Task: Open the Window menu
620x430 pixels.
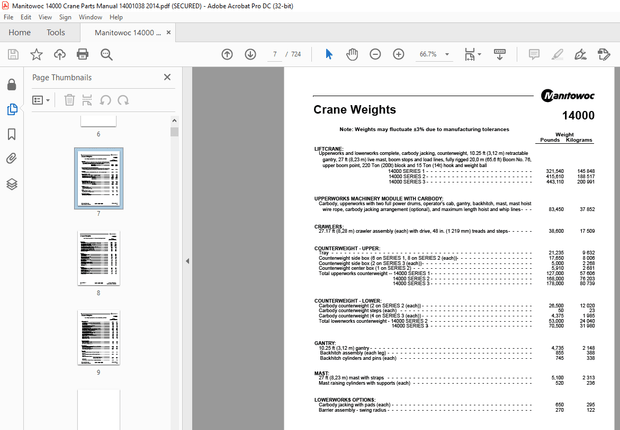Action: [90, 17]
